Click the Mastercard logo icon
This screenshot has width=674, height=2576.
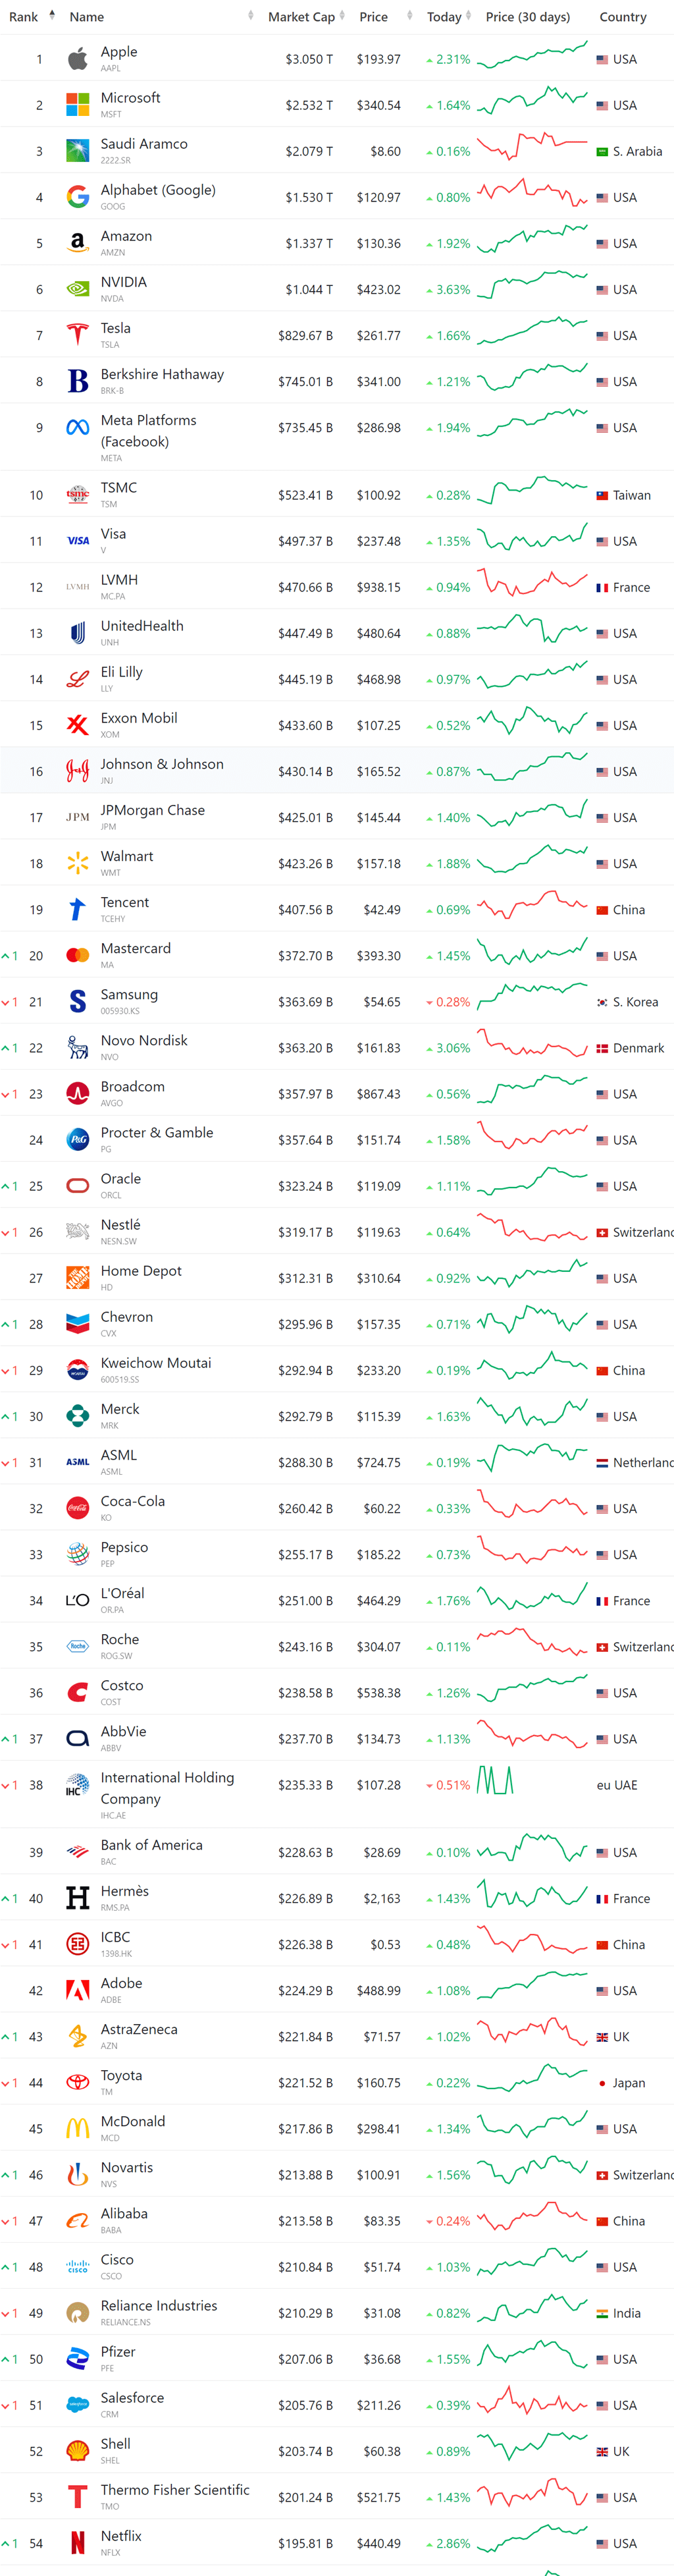[77, 955]
